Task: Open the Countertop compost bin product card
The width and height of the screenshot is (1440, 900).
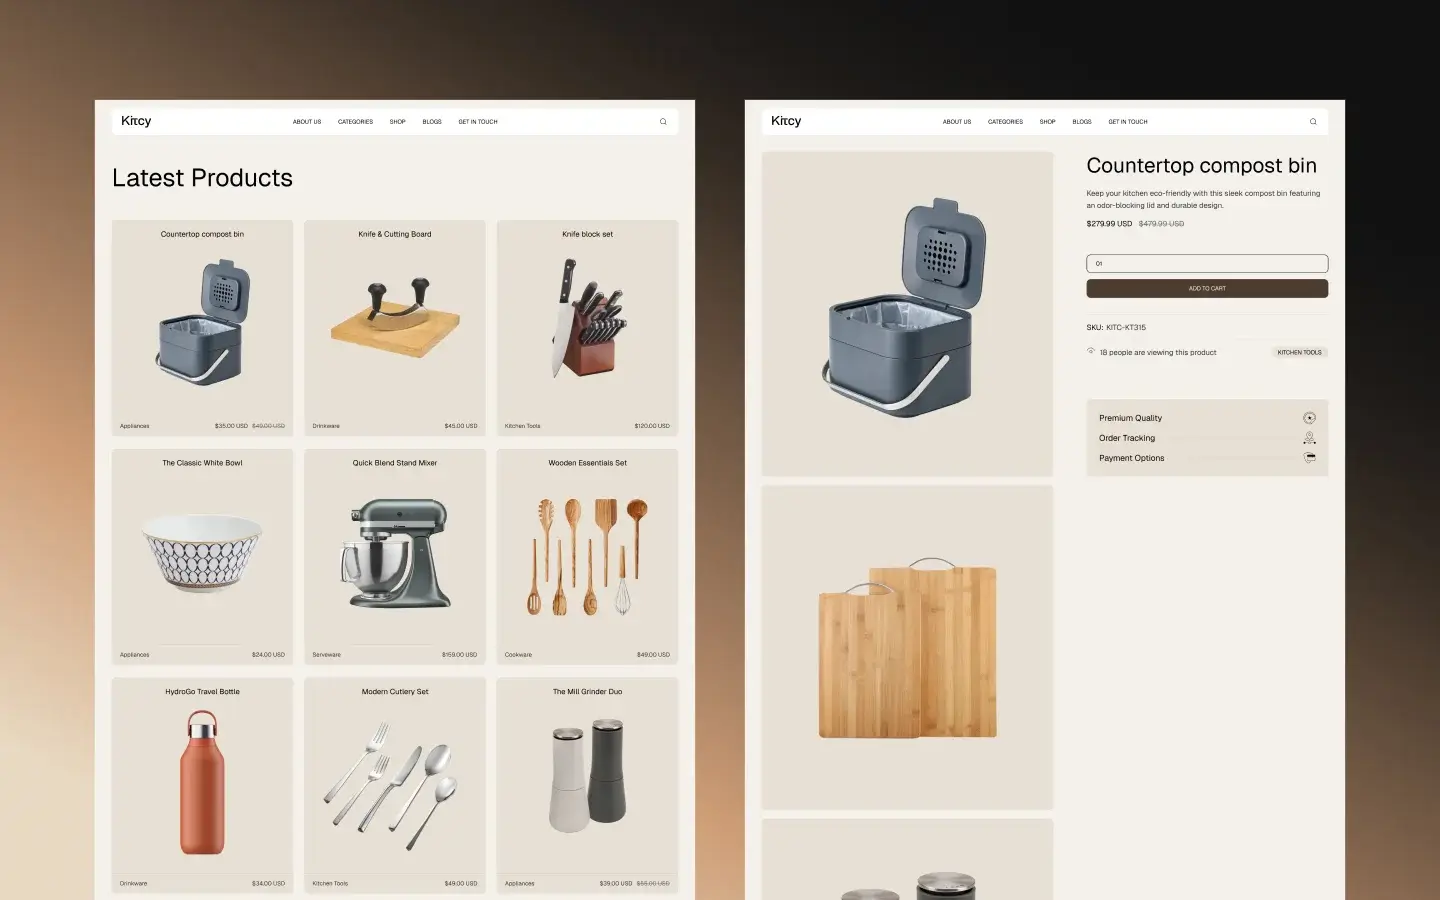Action: coord(203,328)
